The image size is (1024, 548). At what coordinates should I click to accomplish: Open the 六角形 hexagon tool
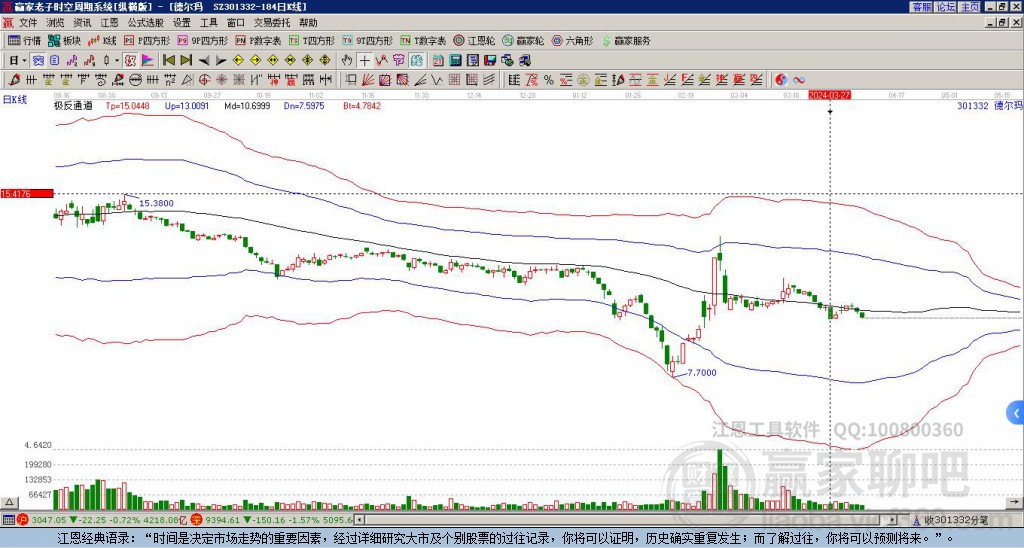(x=572, y=40)
